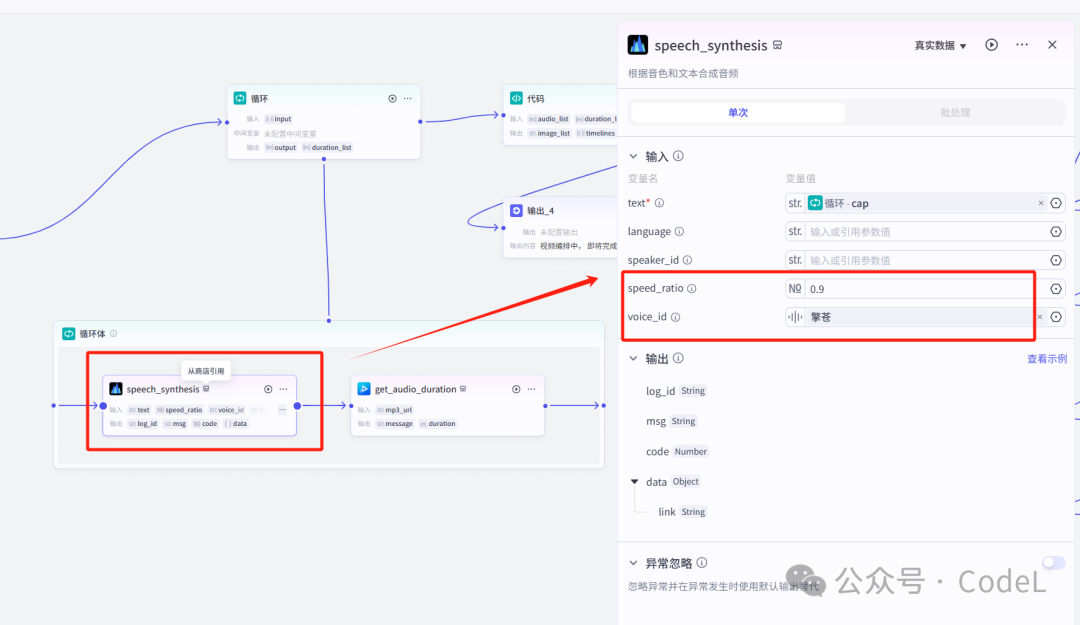Run the speech_synthesis node from panel header

[x=991, y=45]
